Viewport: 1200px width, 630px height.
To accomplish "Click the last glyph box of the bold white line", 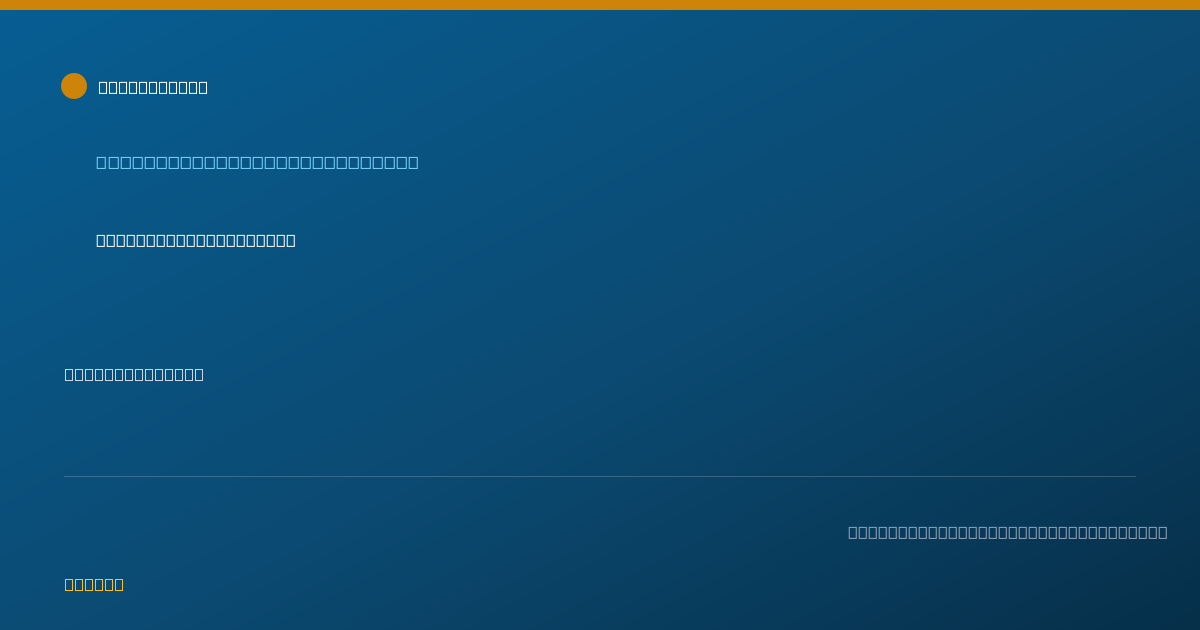I will [x=291, y=240].
